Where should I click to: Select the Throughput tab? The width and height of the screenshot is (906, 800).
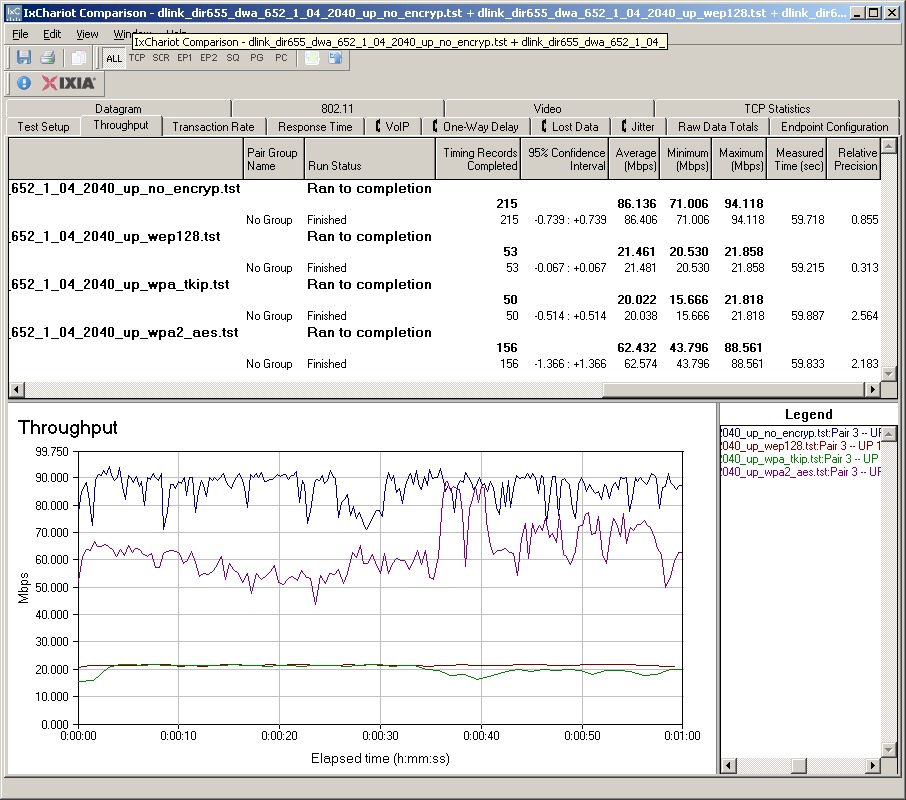(121, 125)
